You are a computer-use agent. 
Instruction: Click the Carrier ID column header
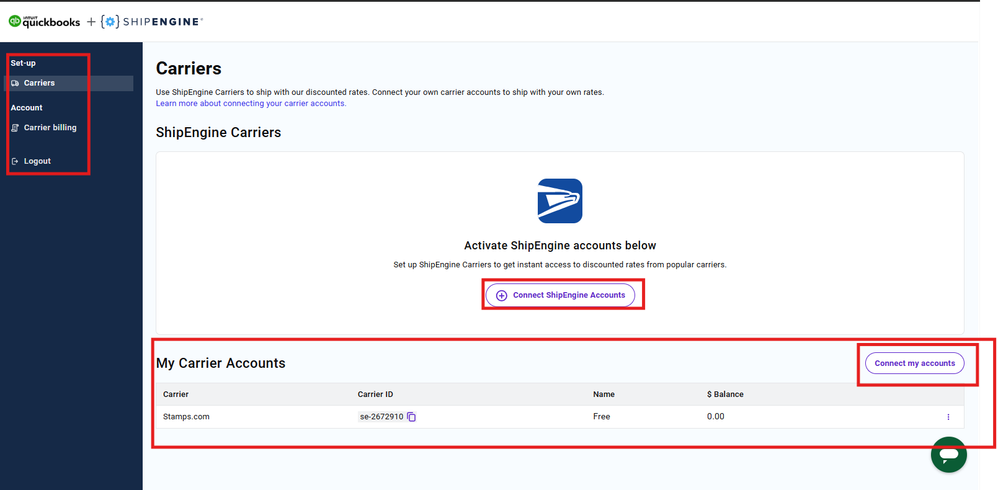tap(376, 395)
